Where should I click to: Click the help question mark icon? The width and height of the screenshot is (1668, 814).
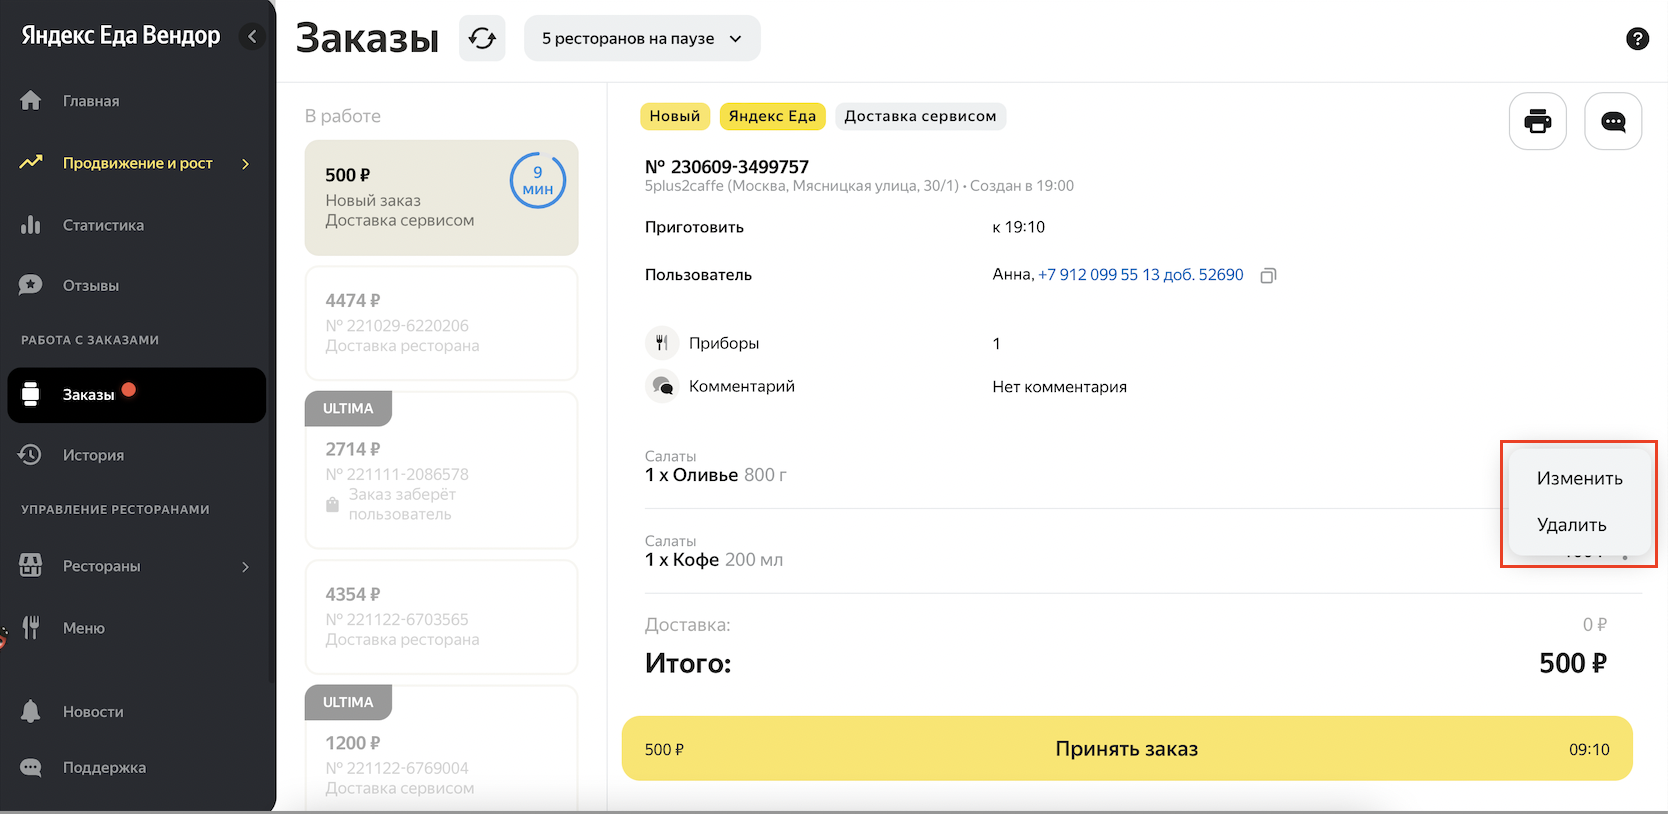click(1637, 38)
